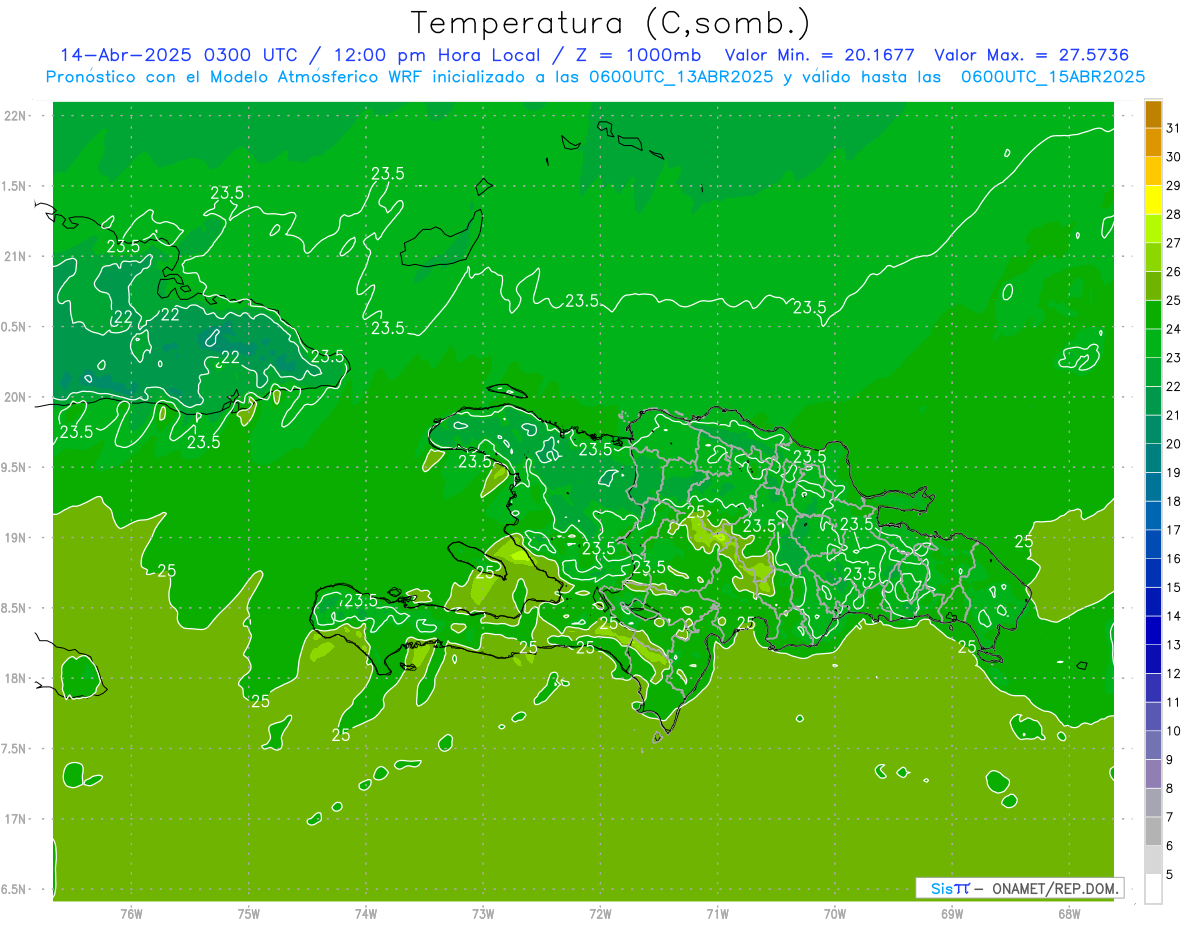Click the '18' color scale label

point(1174,501)
